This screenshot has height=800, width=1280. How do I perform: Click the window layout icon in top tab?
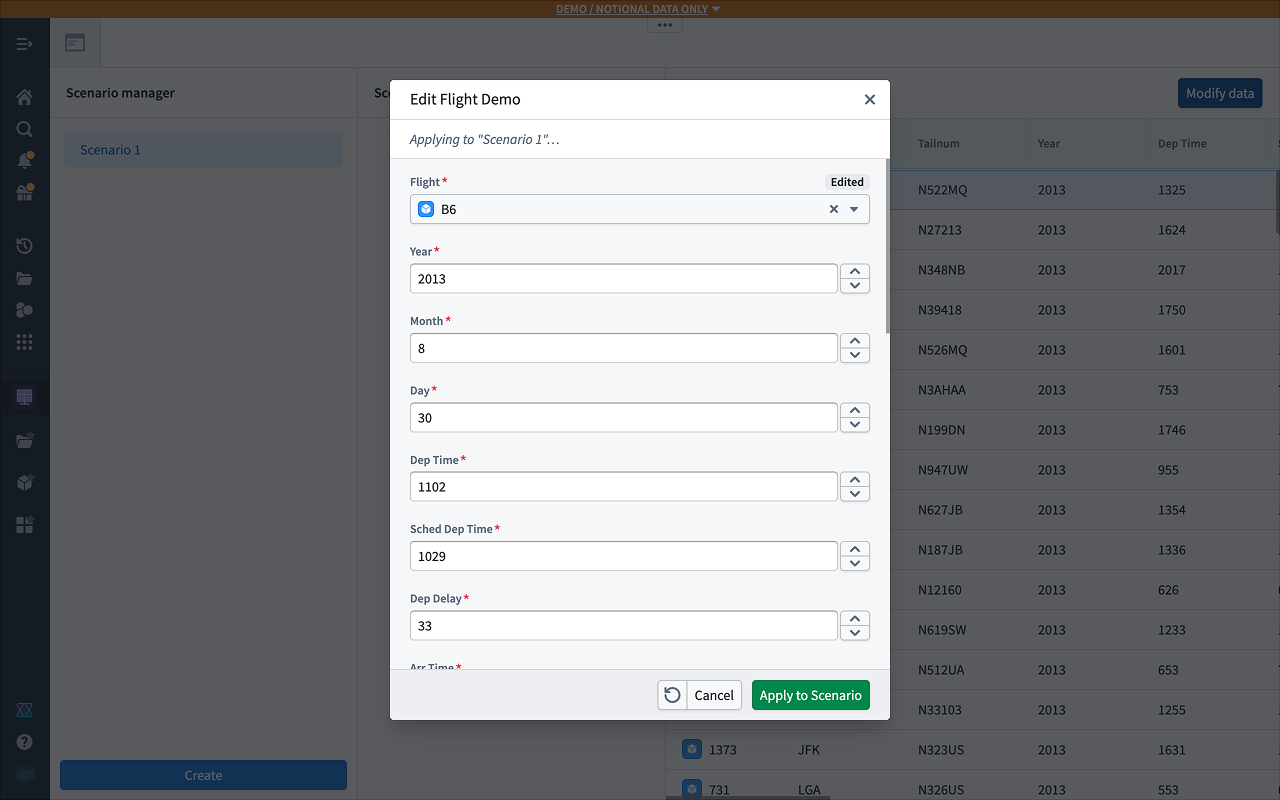point(75,43)
